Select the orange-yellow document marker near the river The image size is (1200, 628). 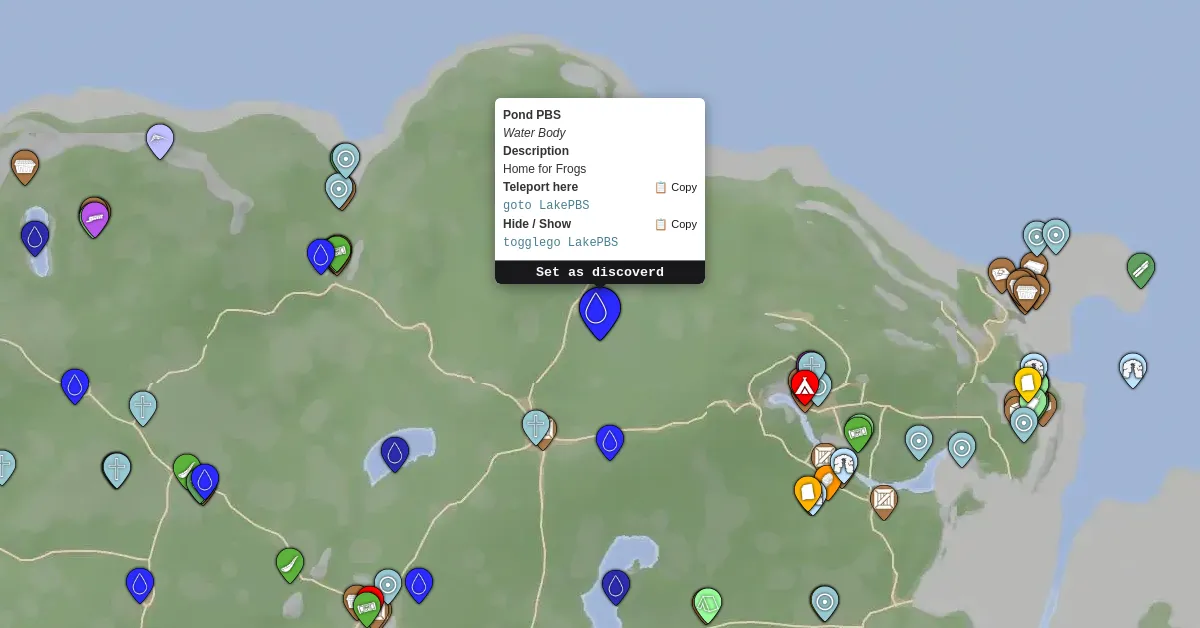pos(808,492)
